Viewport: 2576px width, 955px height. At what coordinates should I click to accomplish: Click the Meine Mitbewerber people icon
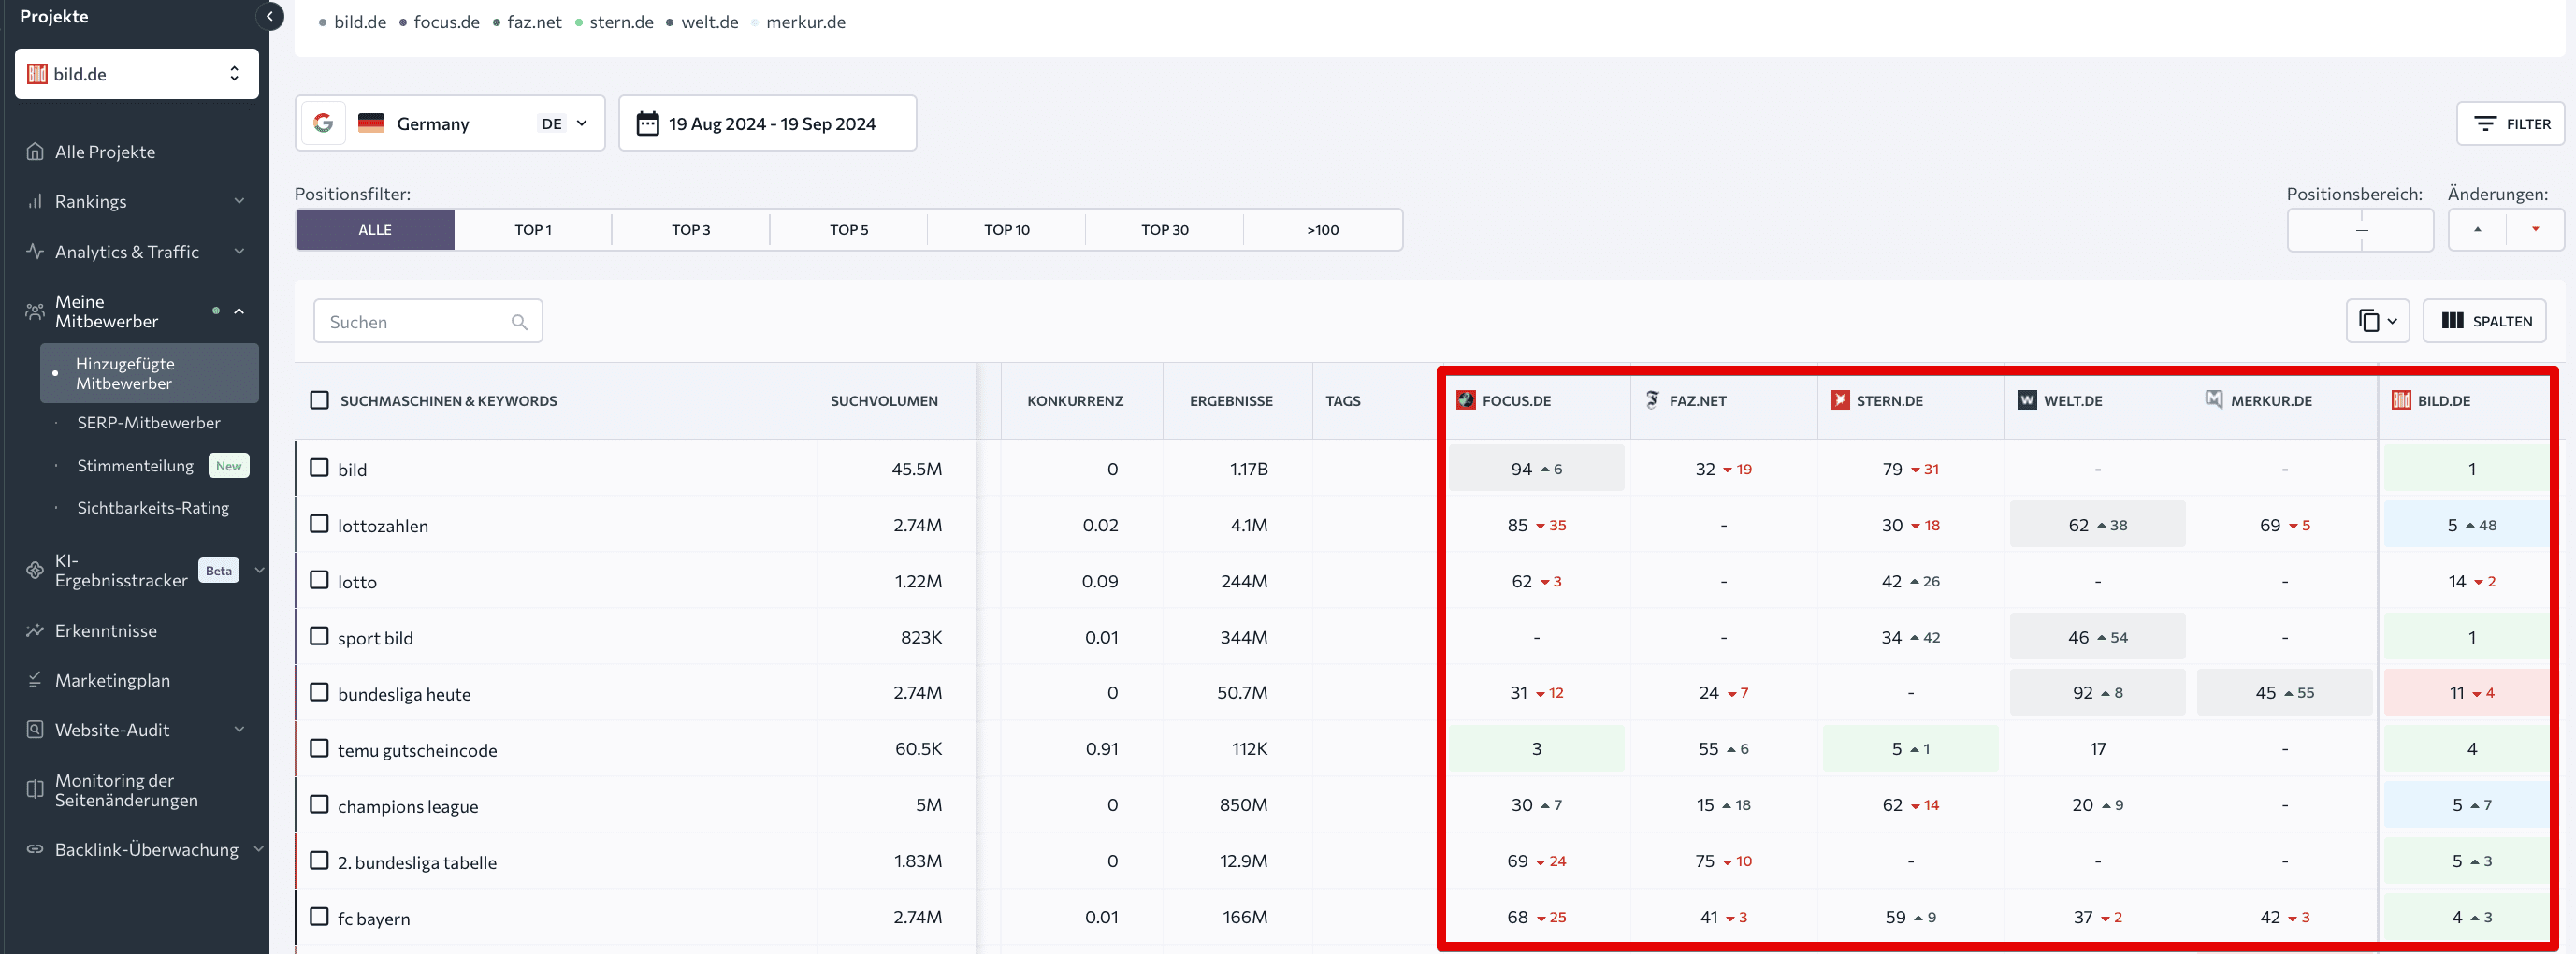35,312
